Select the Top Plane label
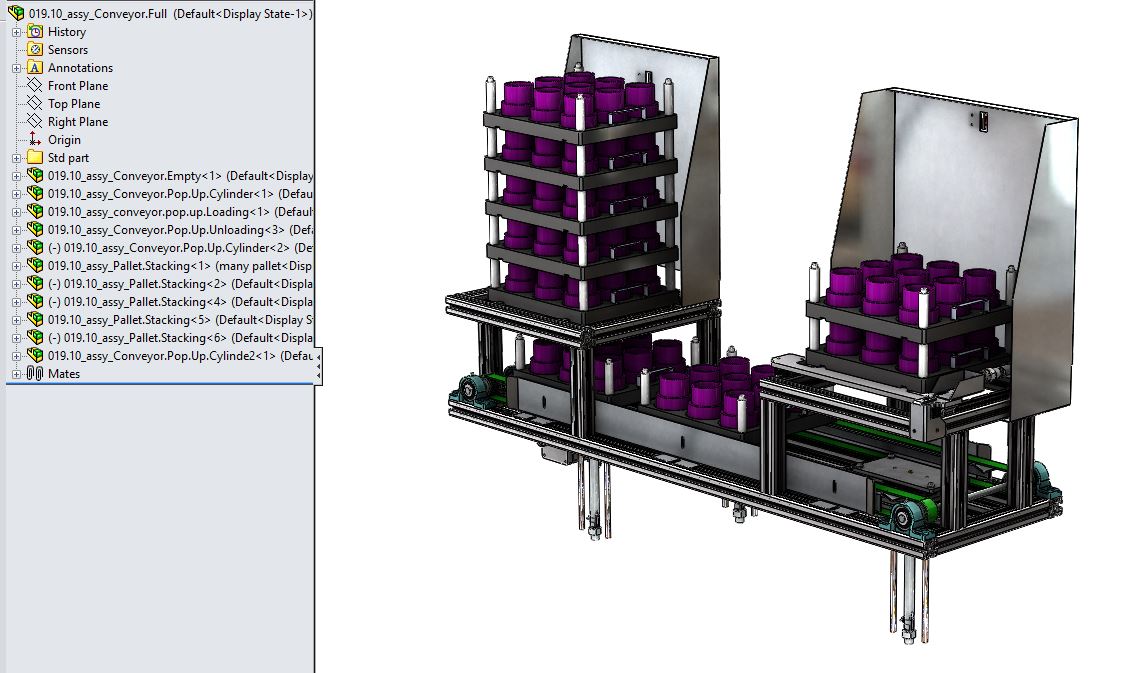The height and width of the screenshot is (673, 1130). (x=74, y=104)
